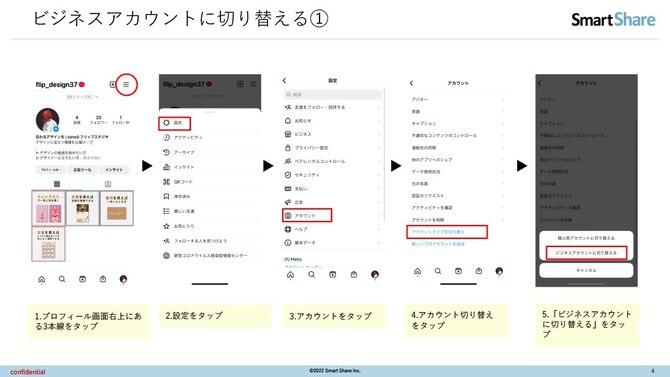Expand chevron on the キャプション row in the white アカウント screen
The image size is (670, 377).
(x=502, y=123)
